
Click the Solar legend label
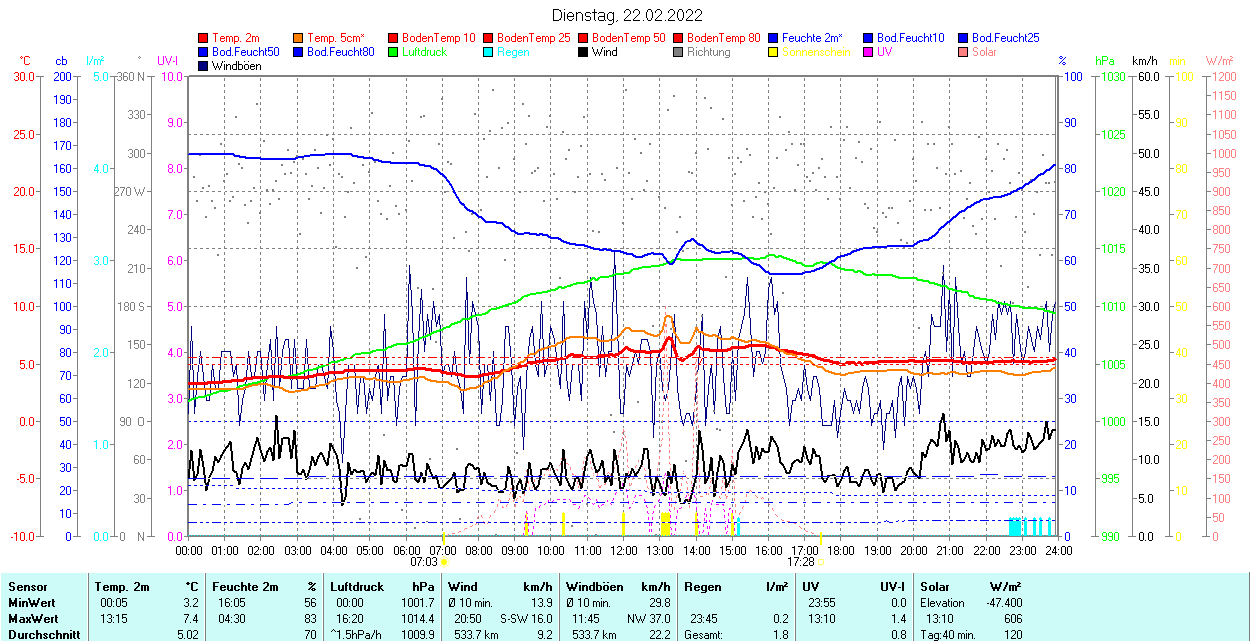pyautogui.click(x=984, y=52)
